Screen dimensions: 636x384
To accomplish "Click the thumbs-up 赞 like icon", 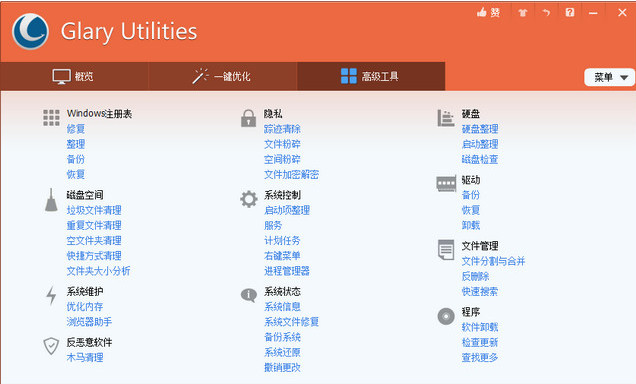I will click(x=488, y=13).
